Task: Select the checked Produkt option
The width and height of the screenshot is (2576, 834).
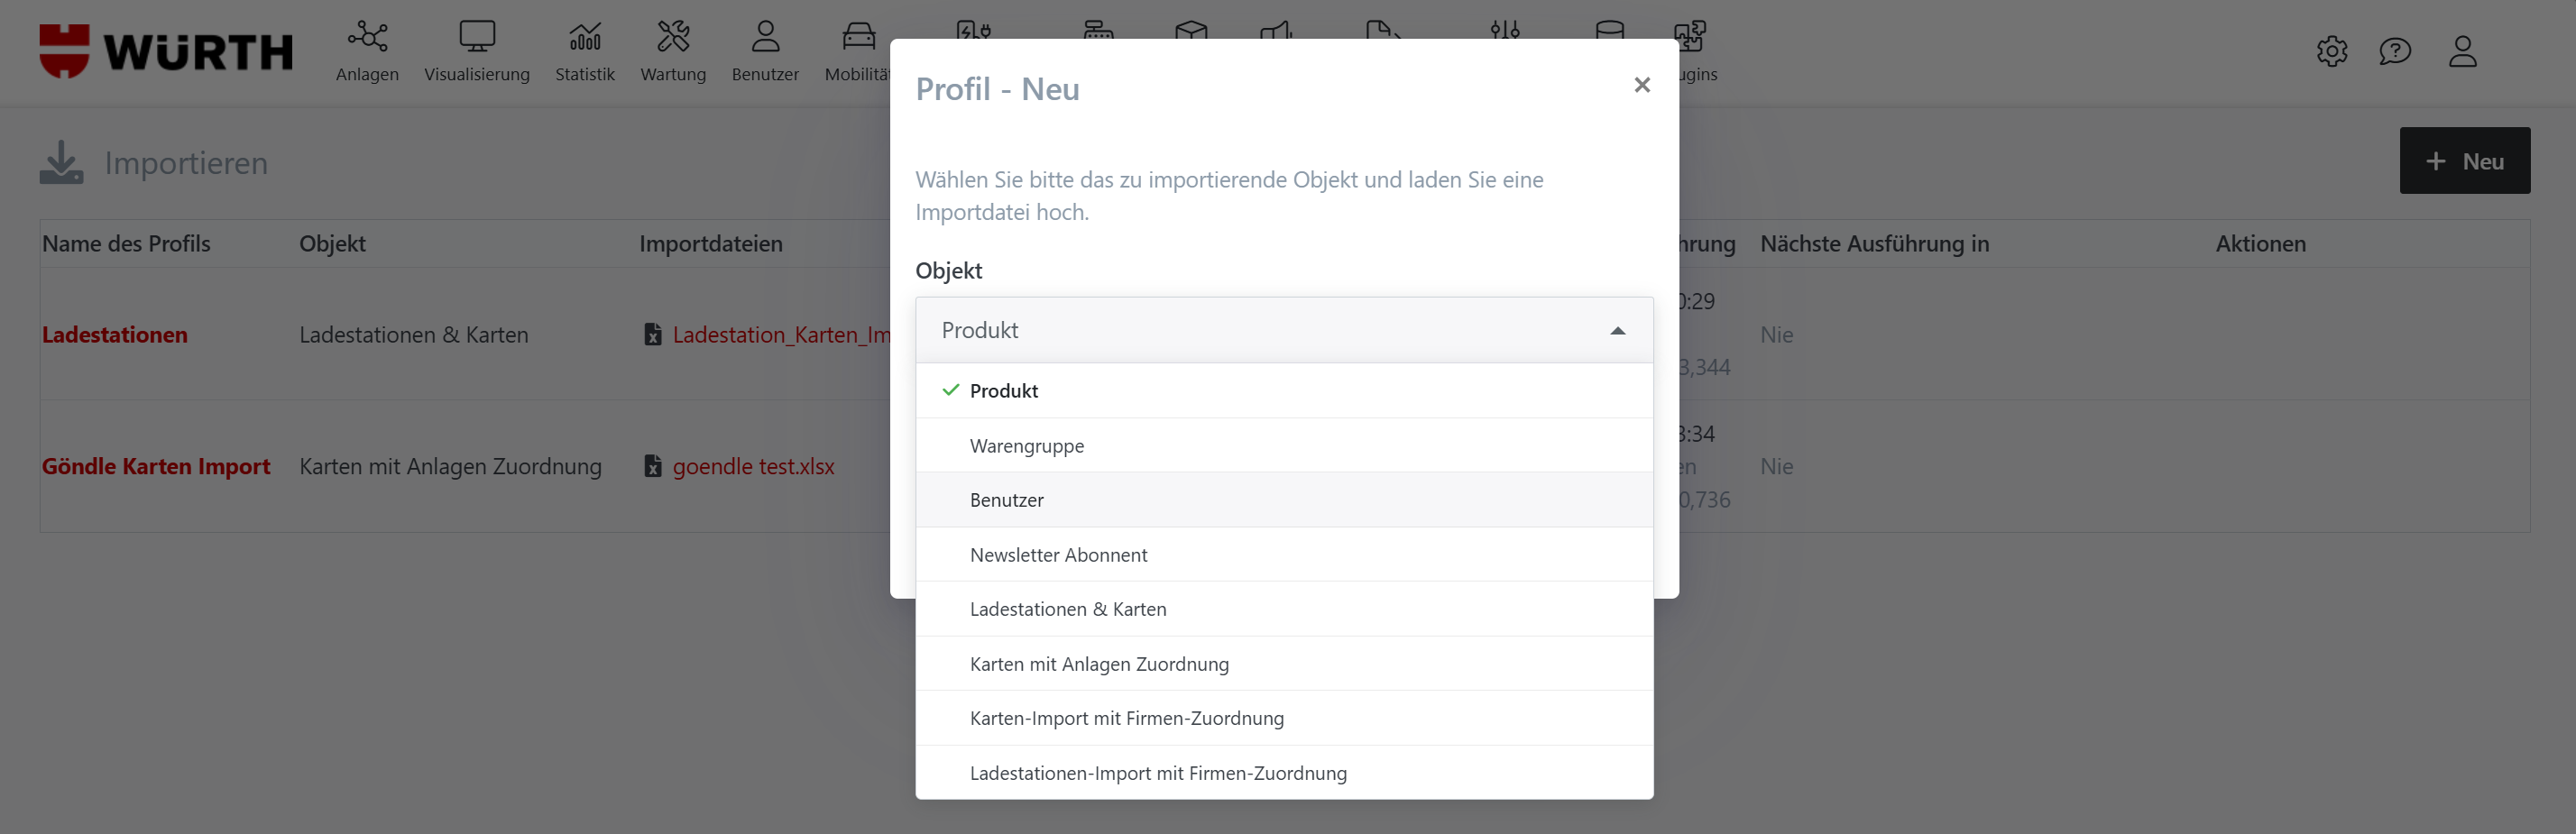Action: (x=1003, y=391)
